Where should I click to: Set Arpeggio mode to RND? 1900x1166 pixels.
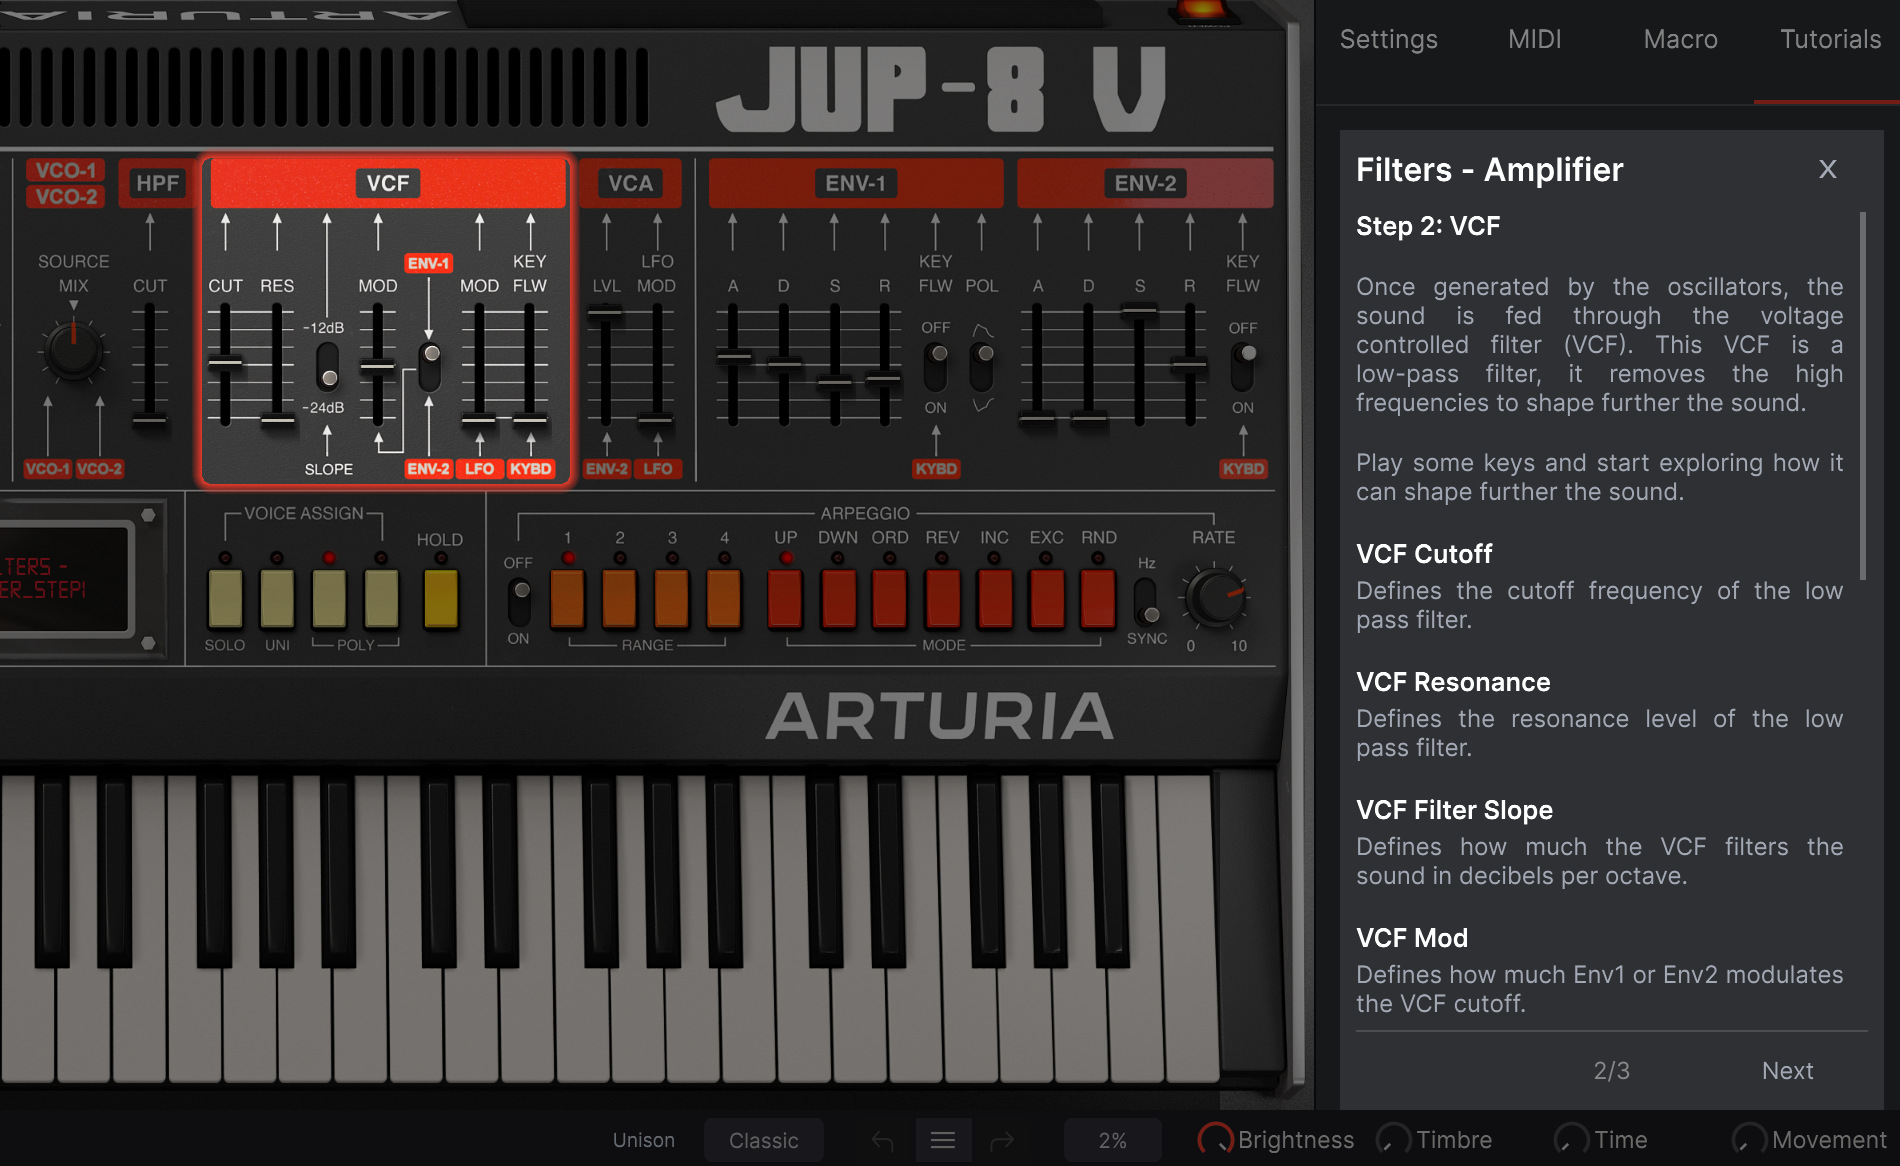1098,599
